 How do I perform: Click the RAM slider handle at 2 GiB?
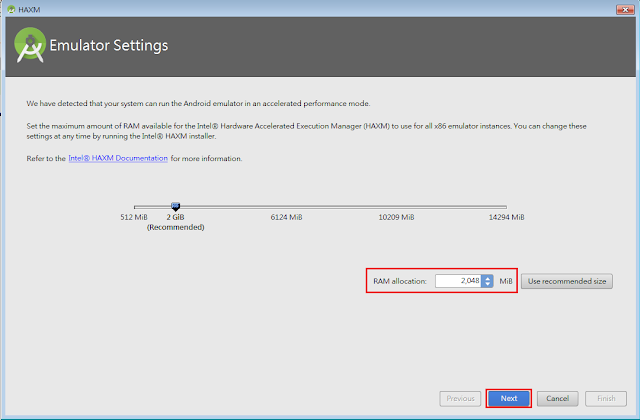coord(176,207)
